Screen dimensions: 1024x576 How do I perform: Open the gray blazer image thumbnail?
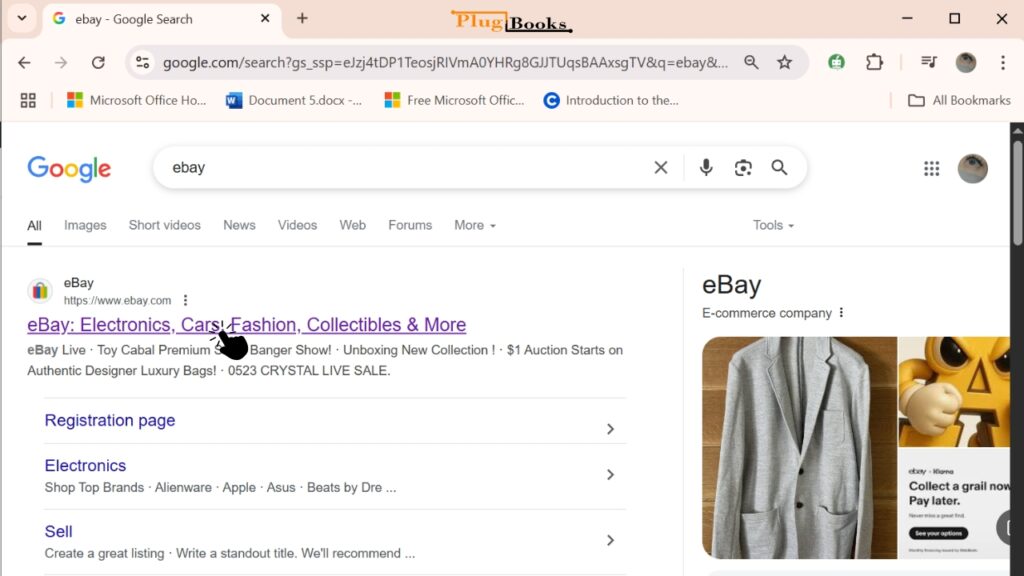pyautogui.click(x=799, y=447)
